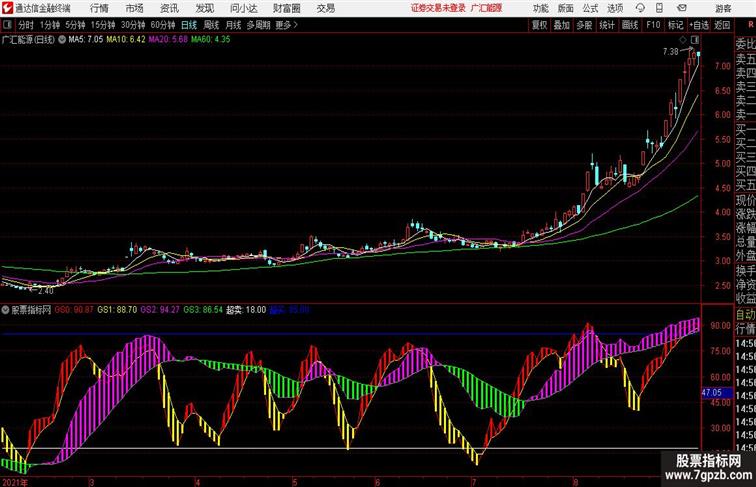Screen dimensions: 756x487
Task: Open the 资讯 menu
Action: point(169,8)
